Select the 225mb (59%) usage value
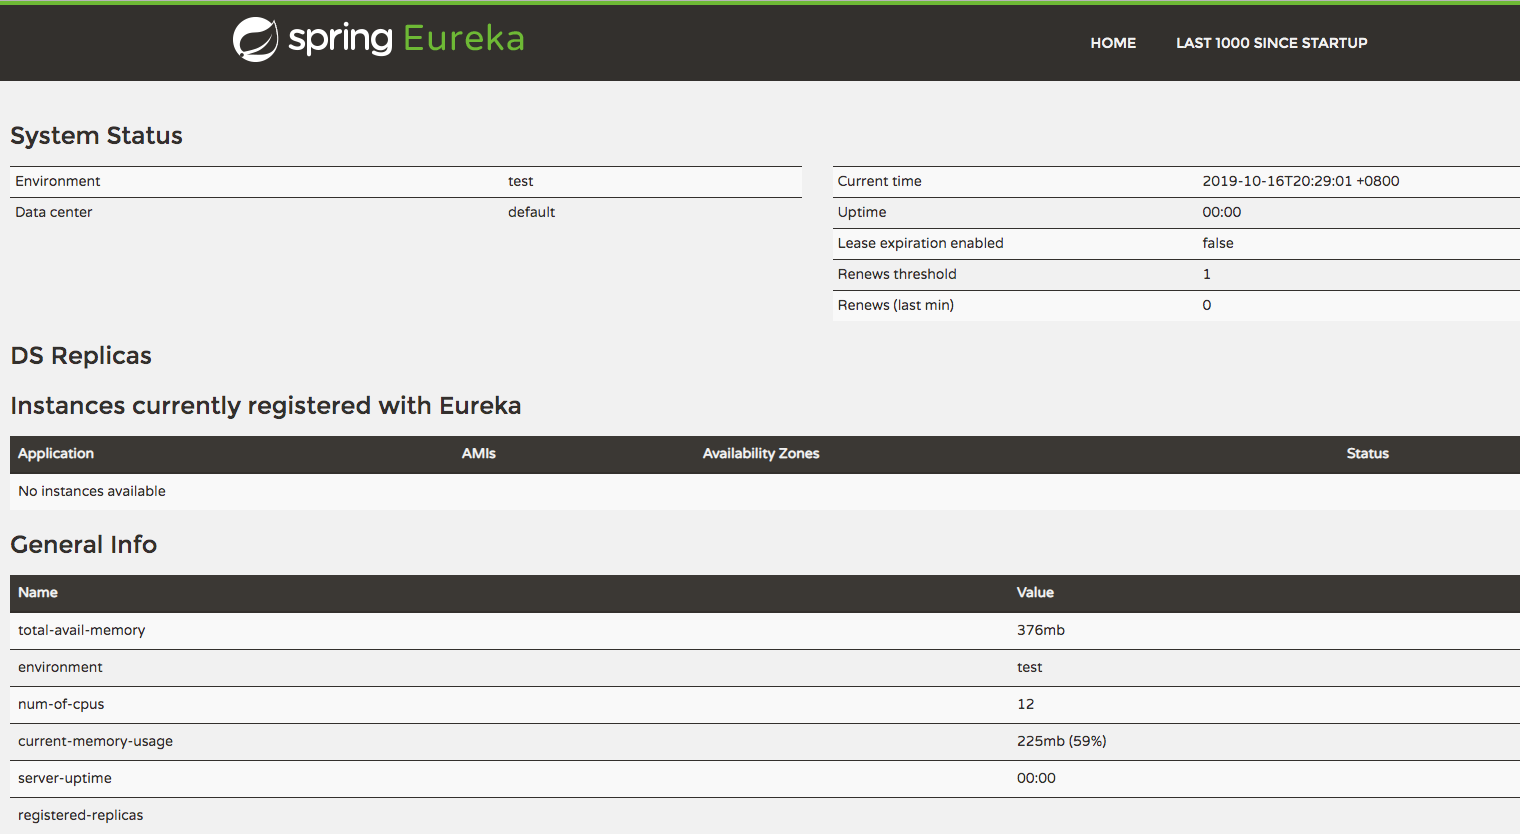This screenshot has width=1520, height=834. click(1061, 741)
